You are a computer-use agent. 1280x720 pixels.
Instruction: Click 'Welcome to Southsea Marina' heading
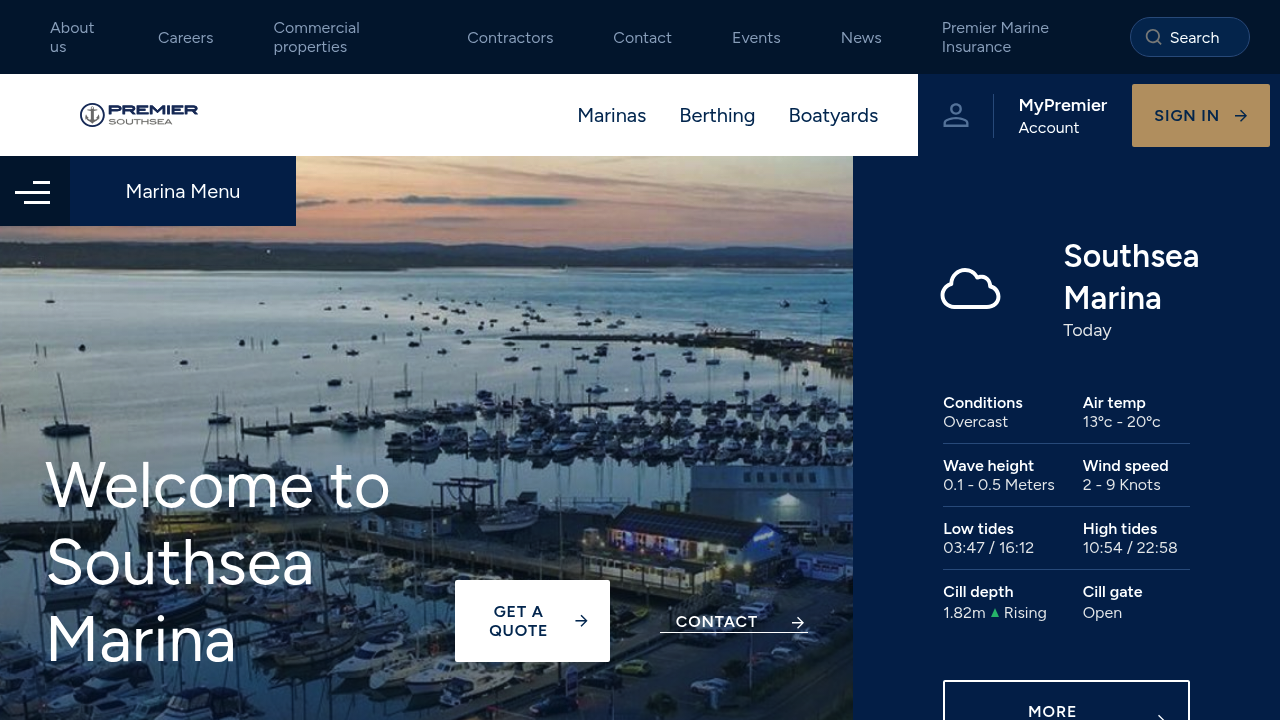(218, 562)
